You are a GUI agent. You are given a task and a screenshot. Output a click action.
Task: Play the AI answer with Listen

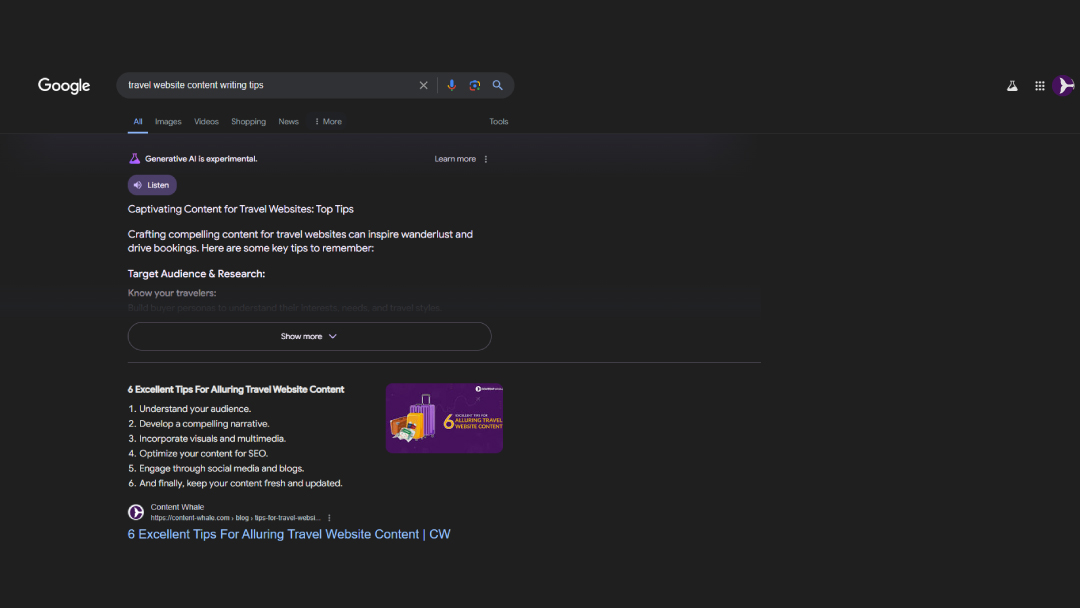(152, 185)
